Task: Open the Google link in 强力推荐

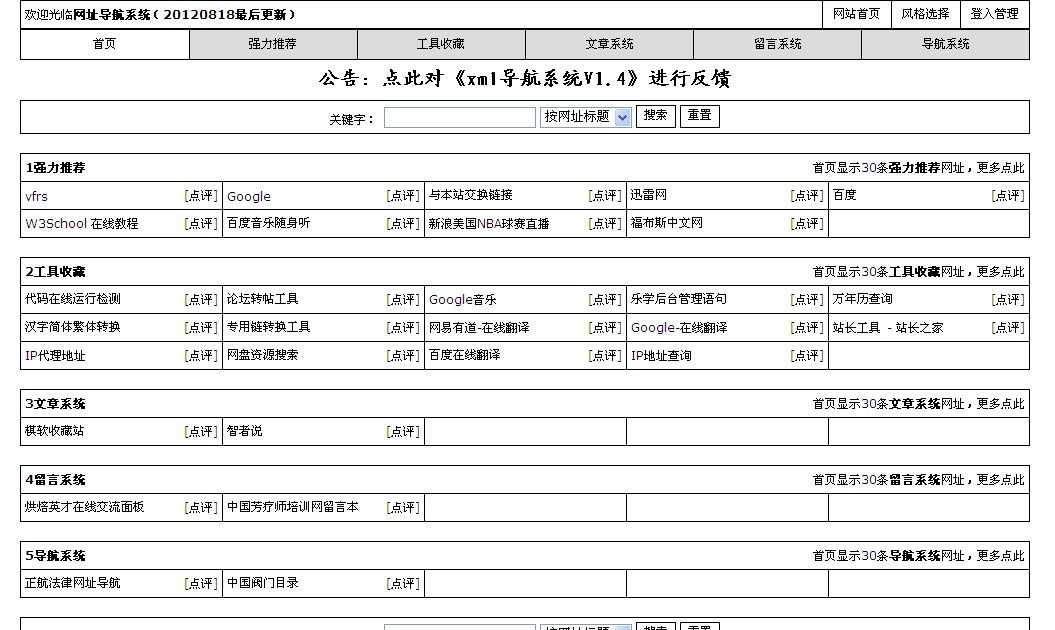Action: tap(249, 197)
